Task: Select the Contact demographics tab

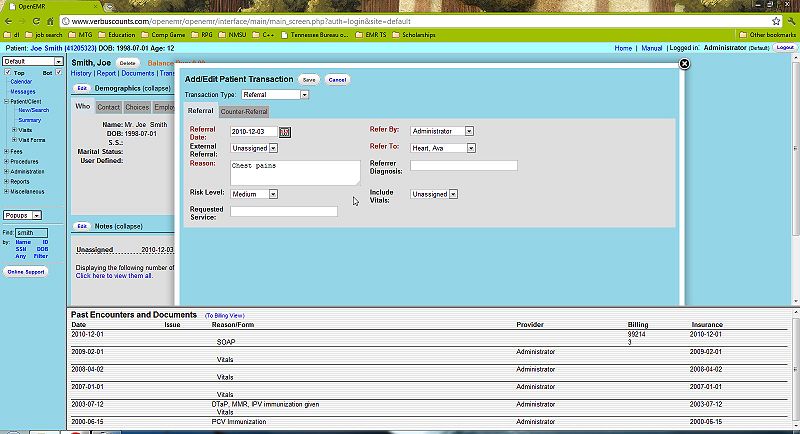Action: (108, 107)
